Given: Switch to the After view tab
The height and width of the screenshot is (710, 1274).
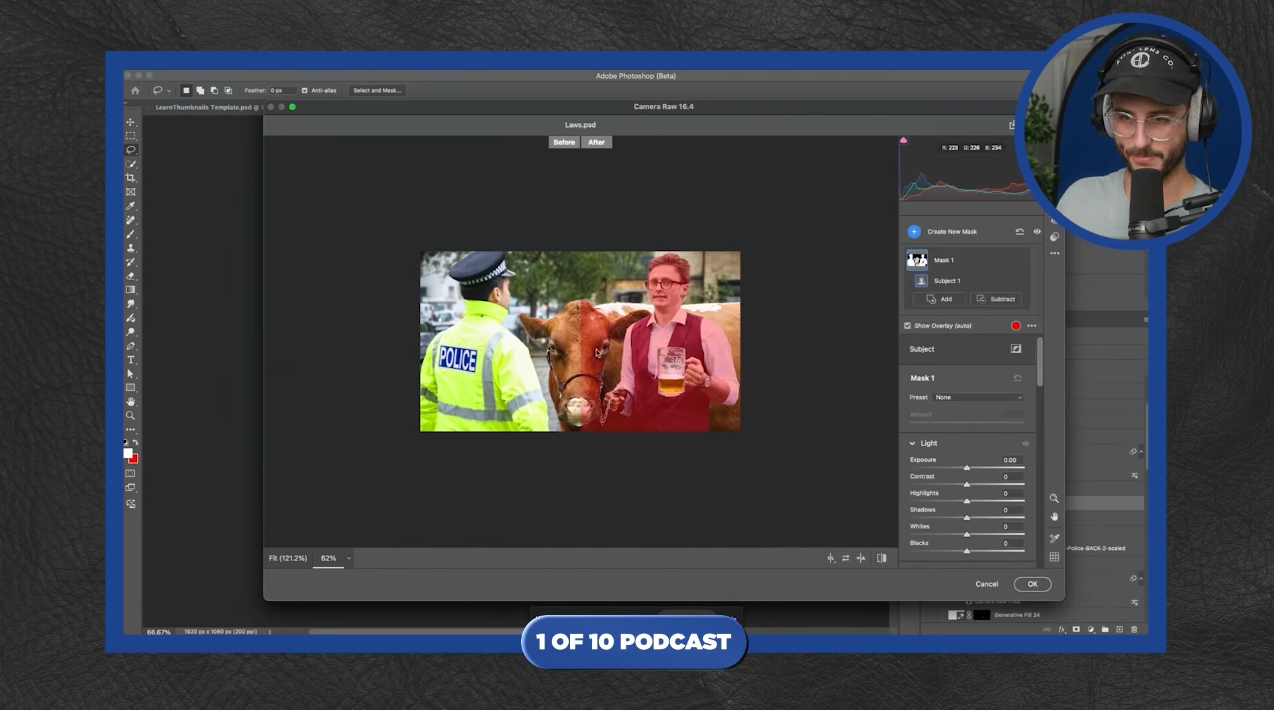Looking at the screenshot, I should tap(596, 142).
